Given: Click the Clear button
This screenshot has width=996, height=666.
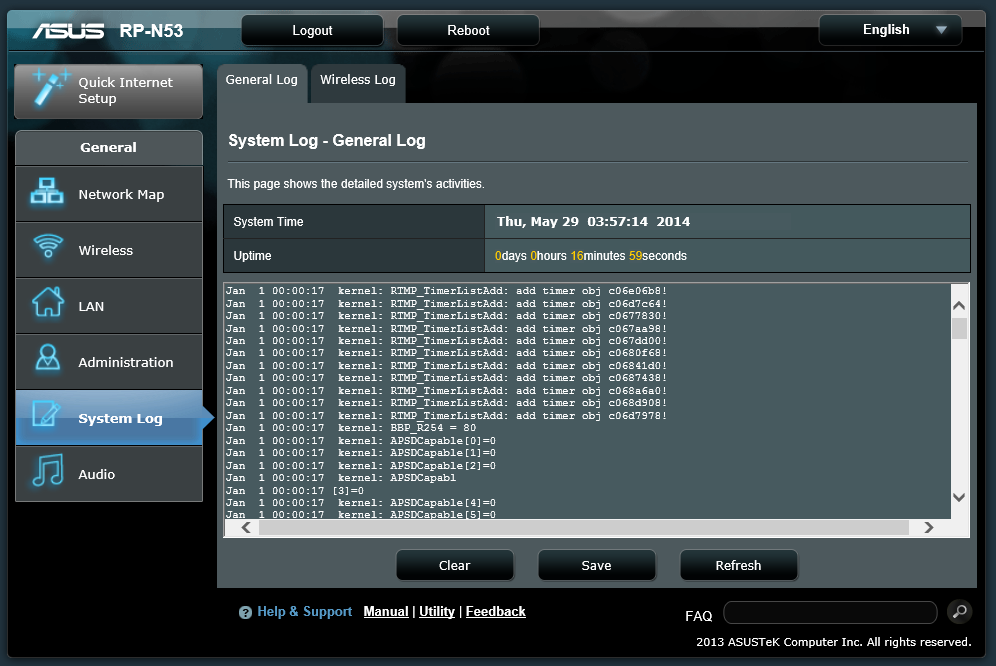Looking at the screenshot, I should point(455,565).
